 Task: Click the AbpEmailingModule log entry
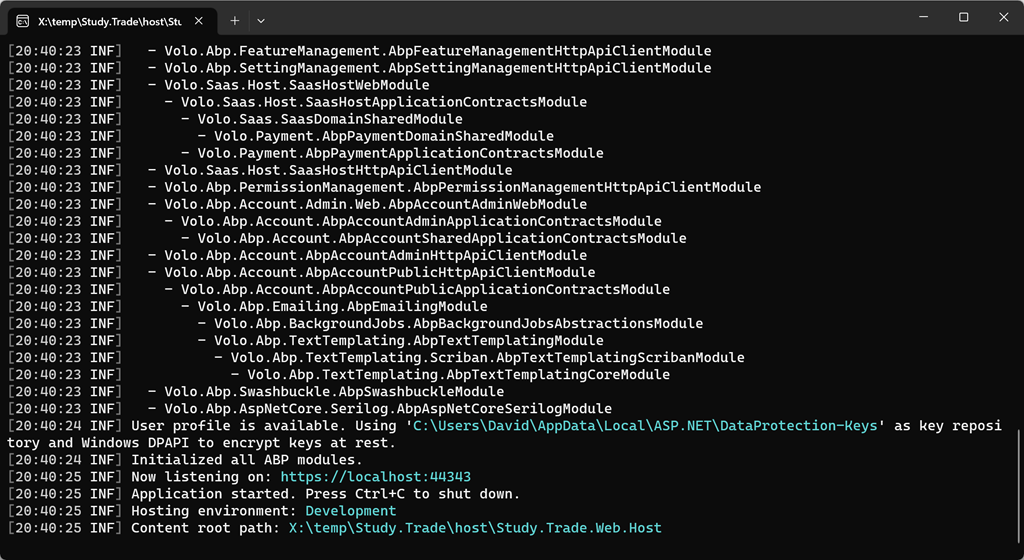pos(342,307)
